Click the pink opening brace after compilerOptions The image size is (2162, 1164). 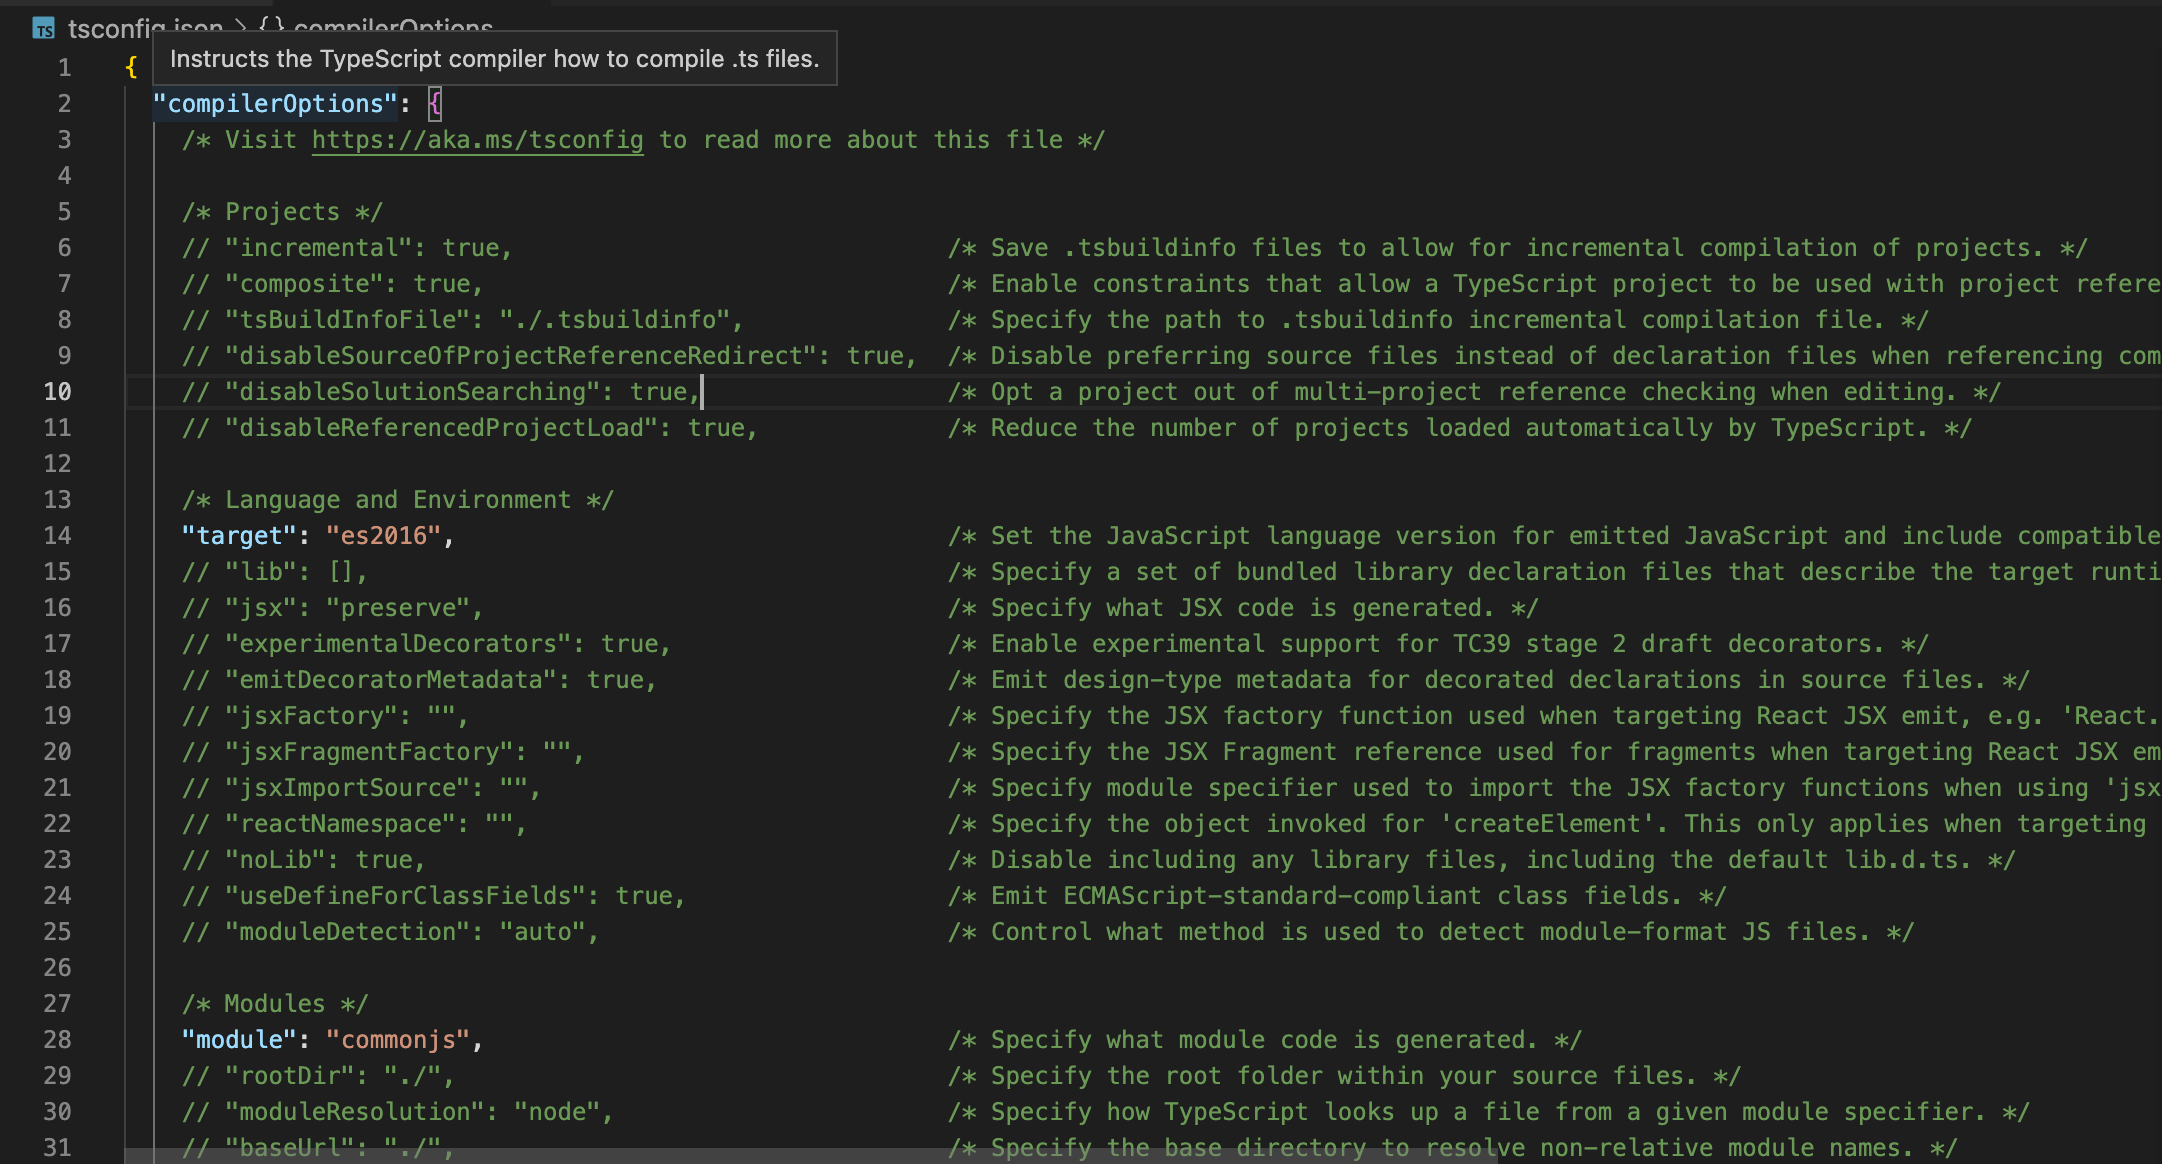tap(435, 104)
